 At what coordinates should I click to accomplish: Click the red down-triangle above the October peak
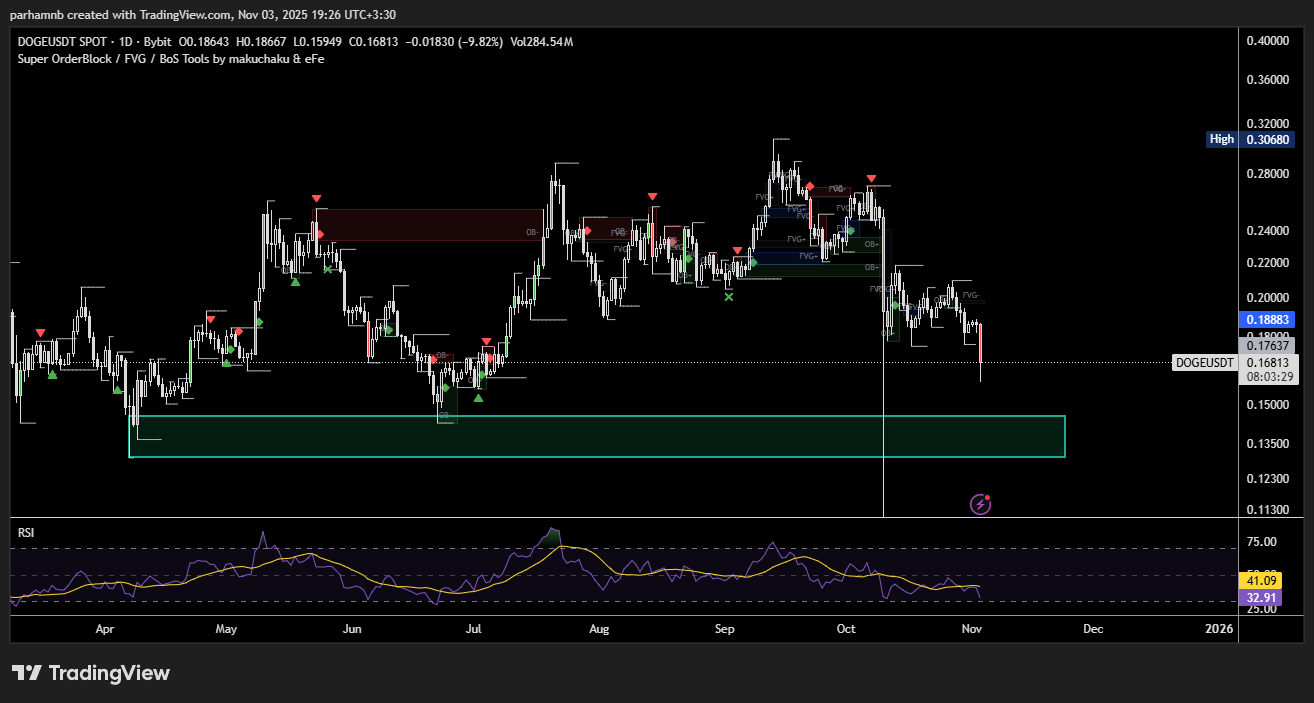coord(872,177)
